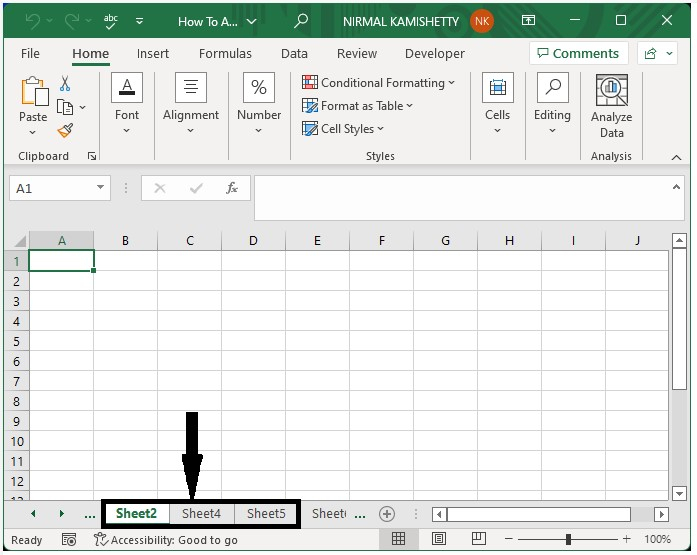Switch to Page Layout view
Screen dimensions: 697x555
[x=439, y=540]
